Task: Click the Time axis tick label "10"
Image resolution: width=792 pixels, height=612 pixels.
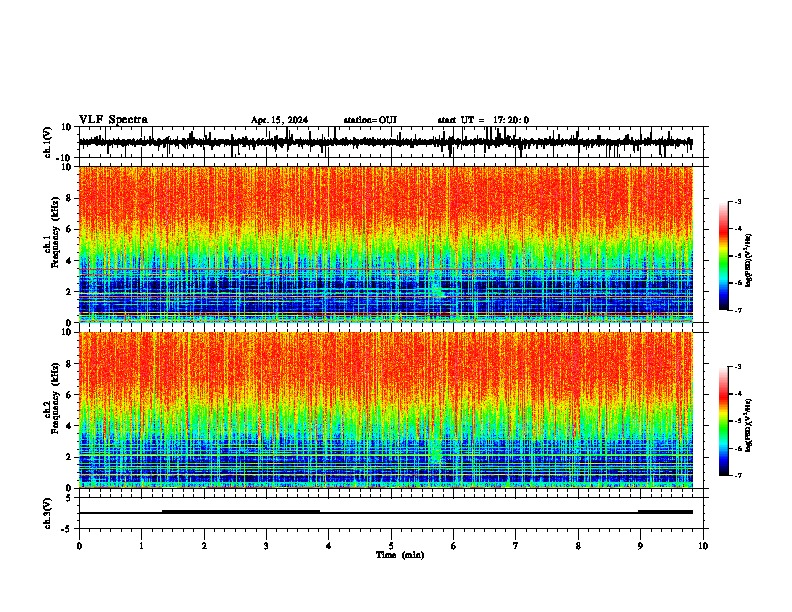Action: [703, 546]
